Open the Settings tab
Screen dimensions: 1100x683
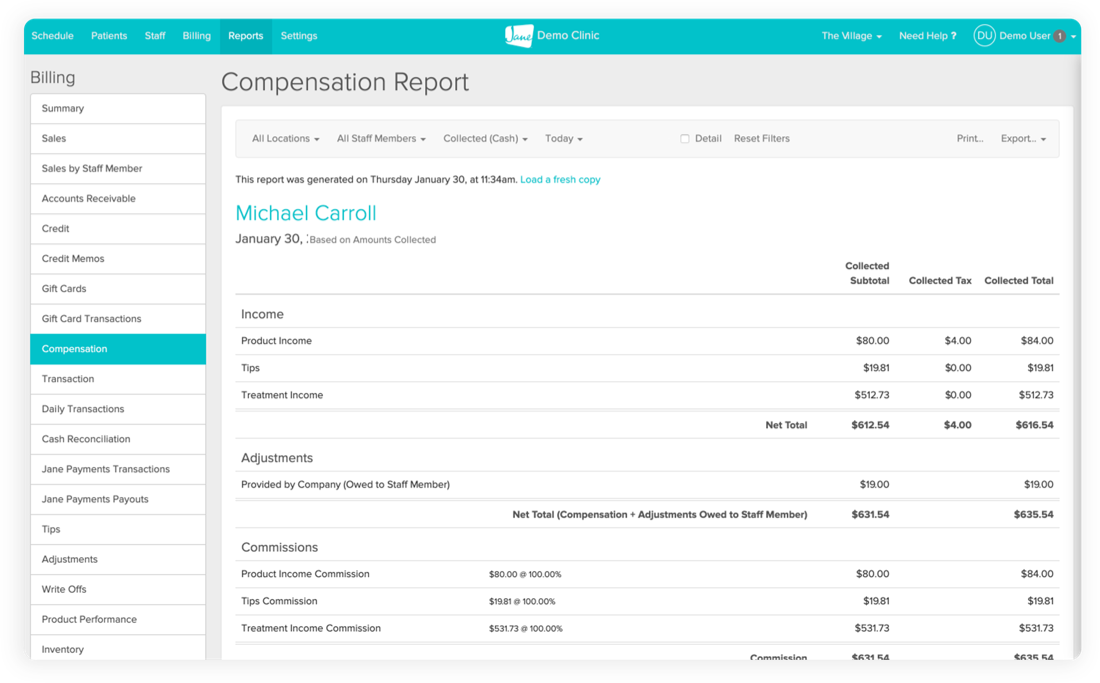299,36
